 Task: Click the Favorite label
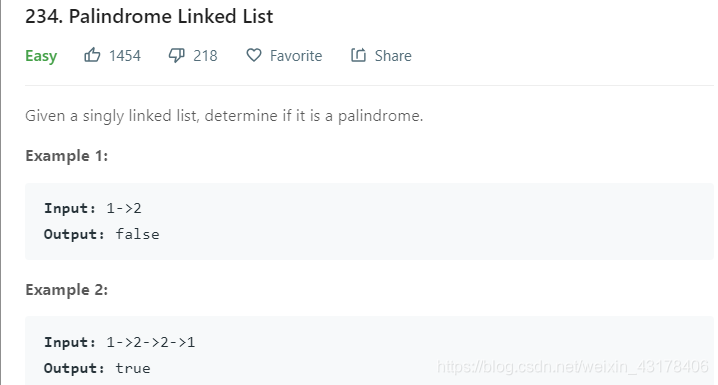pyautogui.click(x=296, y=56)
